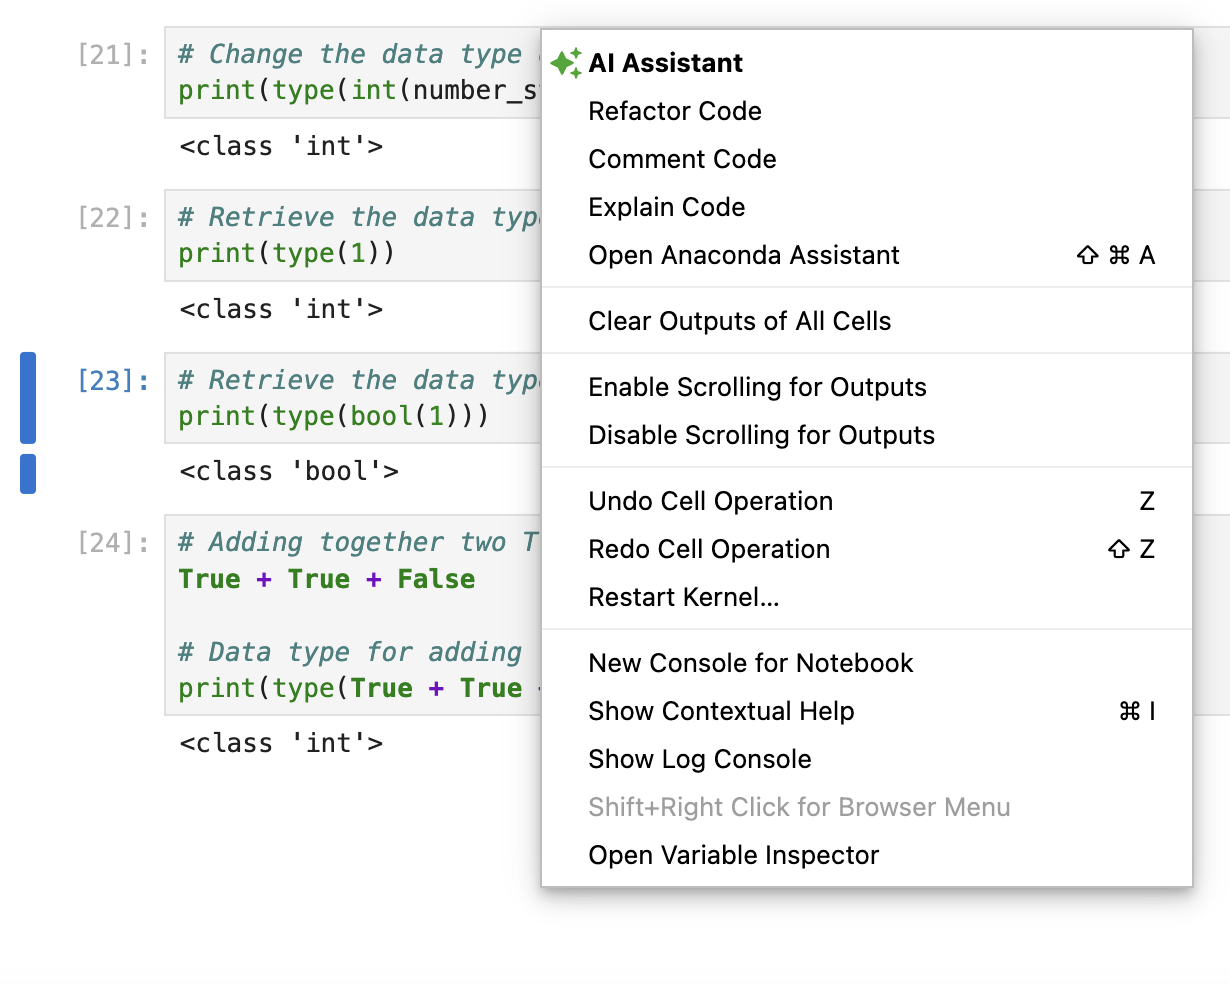1230x984 pixels.
Task: Disable Scrolling for Outputs
Action: click(761, 435)
